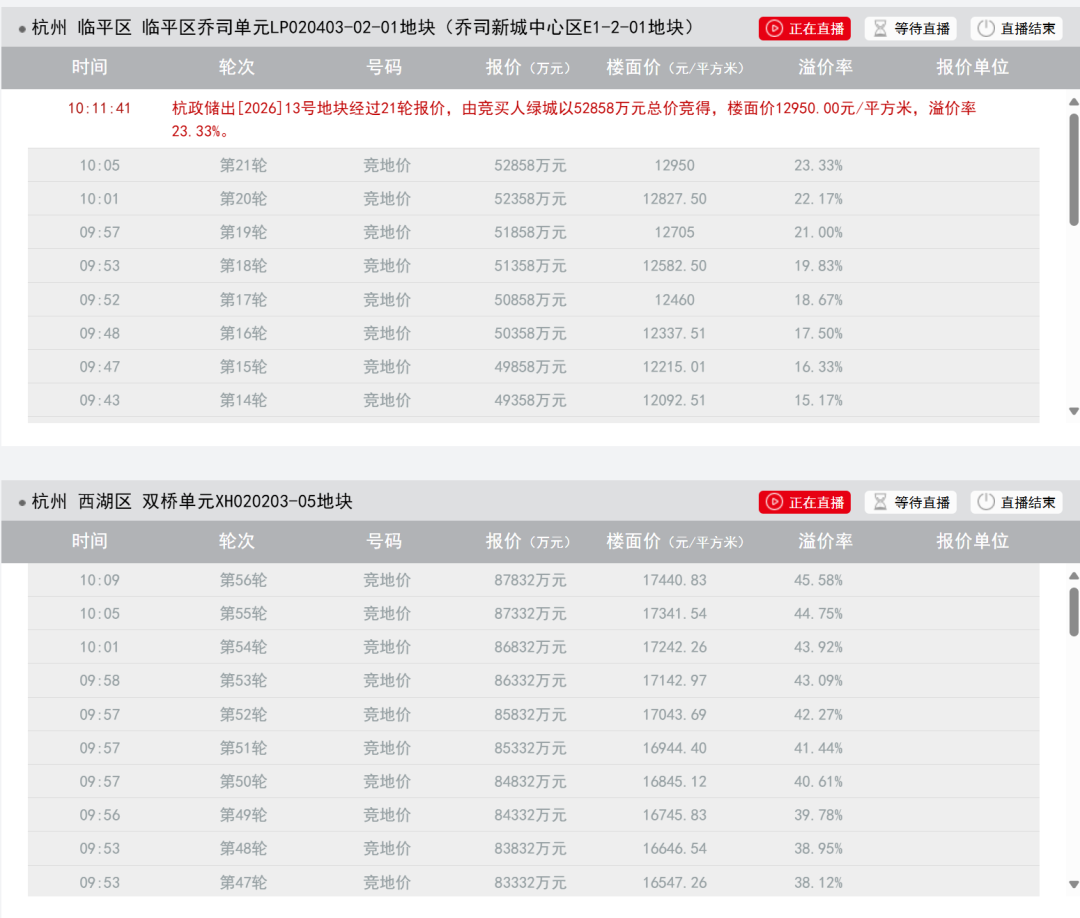This screenshot has height=918, width=1080.
Task: Click 轮次 column header in 临平区 table
Action: 236,67
